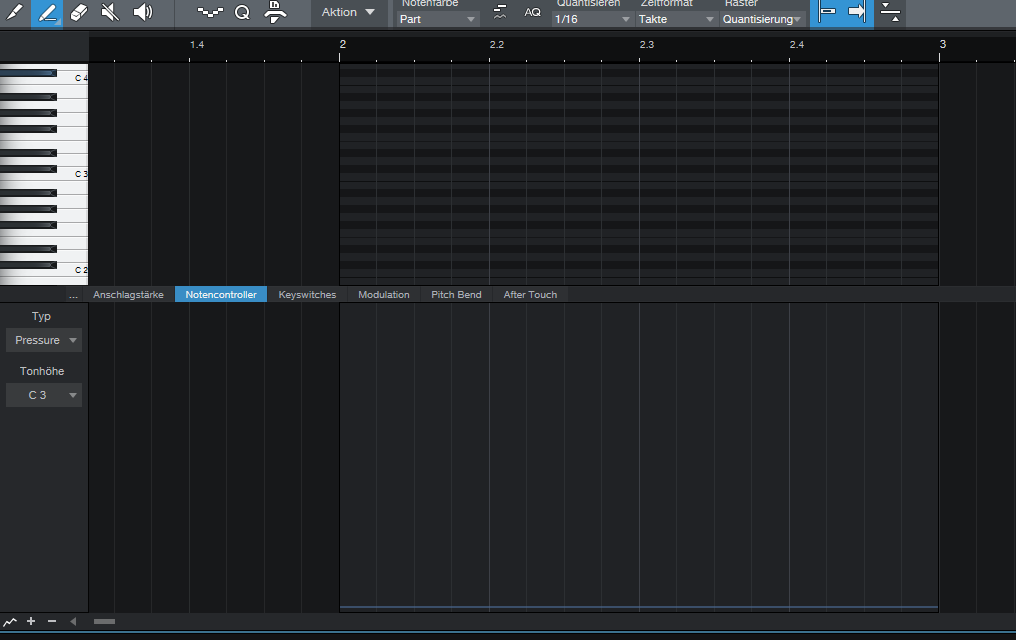
Task: Click the step input icon
Action: (209, 13)
